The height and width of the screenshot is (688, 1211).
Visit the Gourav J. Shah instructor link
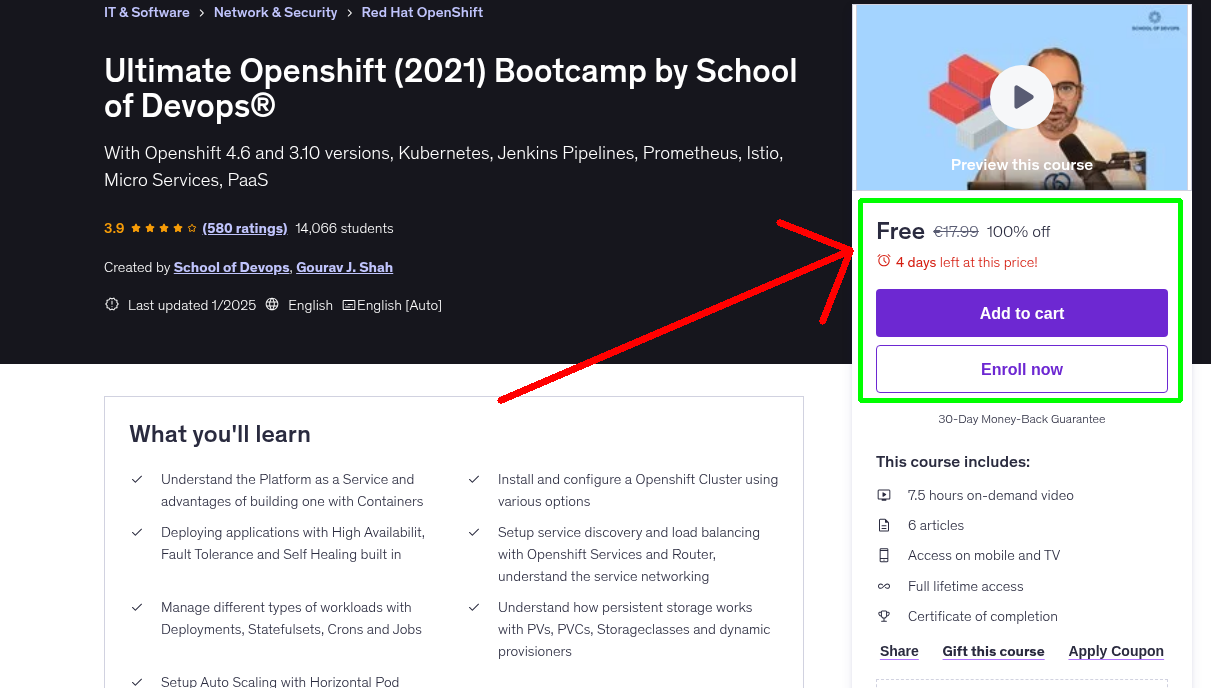[x=343, y=267]
